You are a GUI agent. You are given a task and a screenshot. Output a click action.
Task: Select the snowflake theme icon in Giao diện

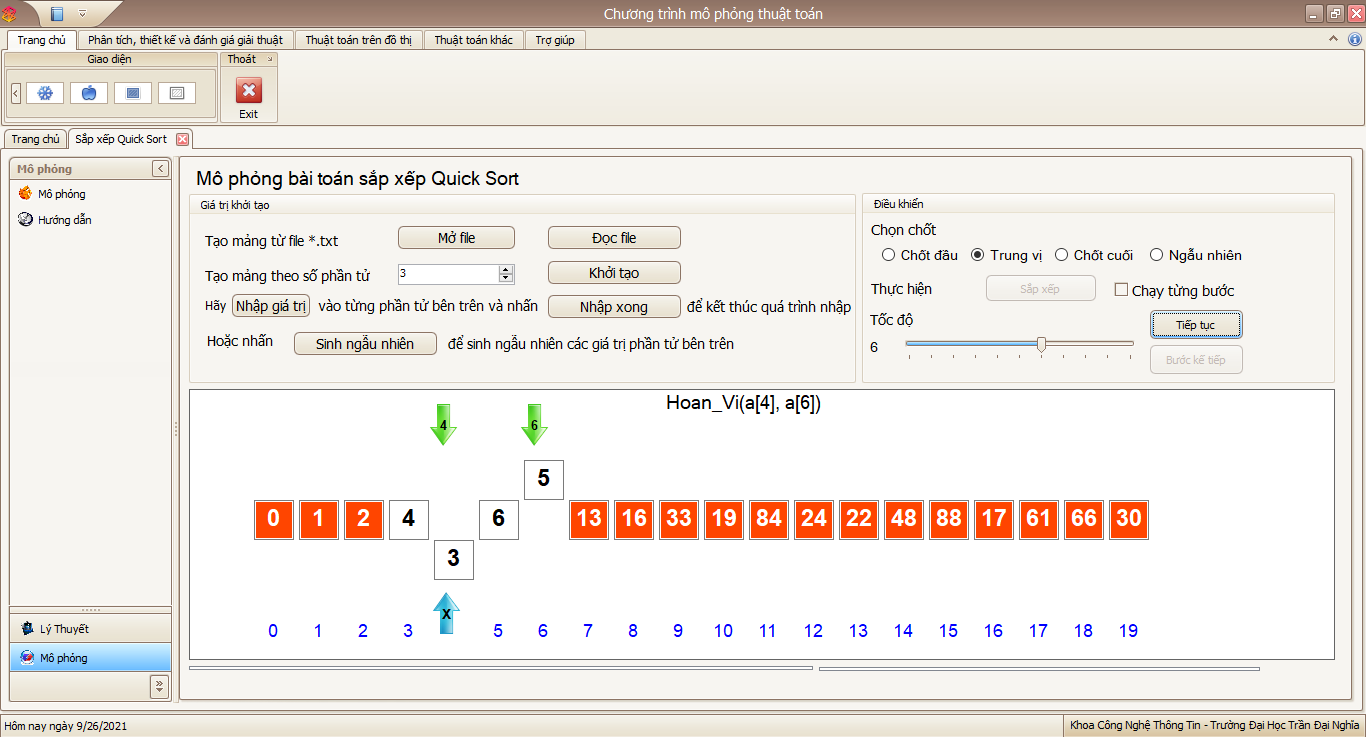tap(43, 92)
